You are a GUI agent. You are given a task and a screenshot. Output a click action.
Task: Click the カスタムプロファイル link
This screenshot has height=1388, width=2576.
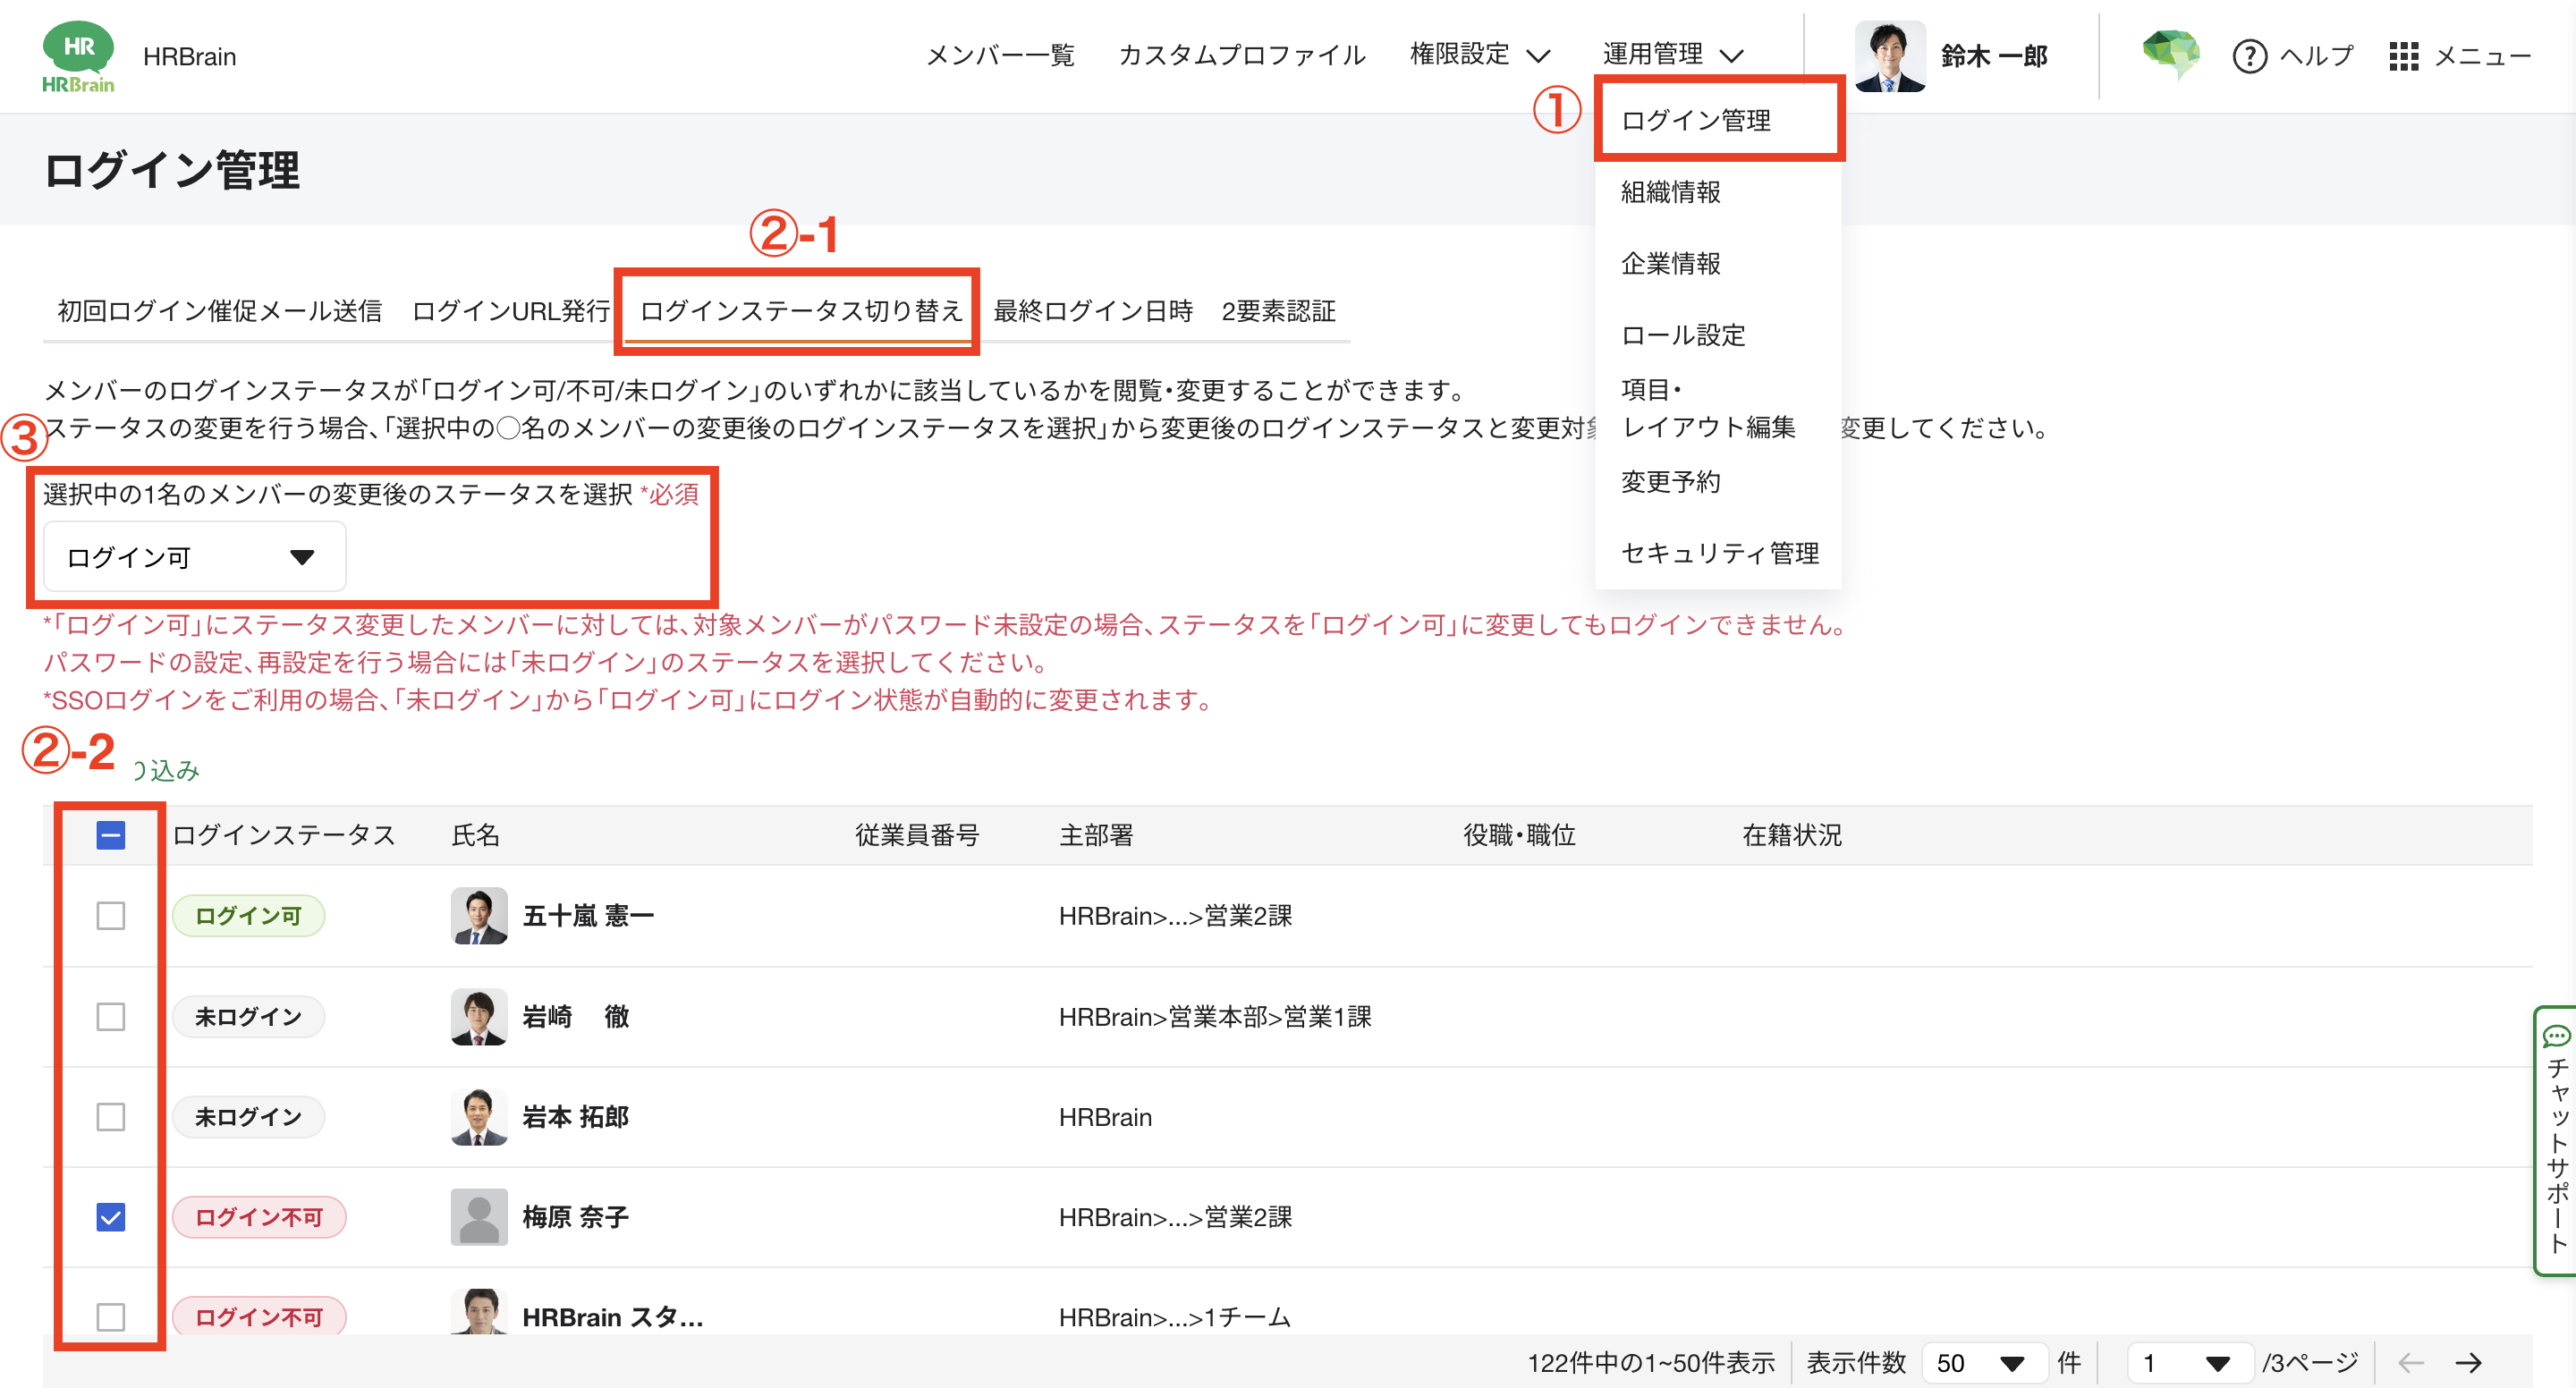point(1241,55)
